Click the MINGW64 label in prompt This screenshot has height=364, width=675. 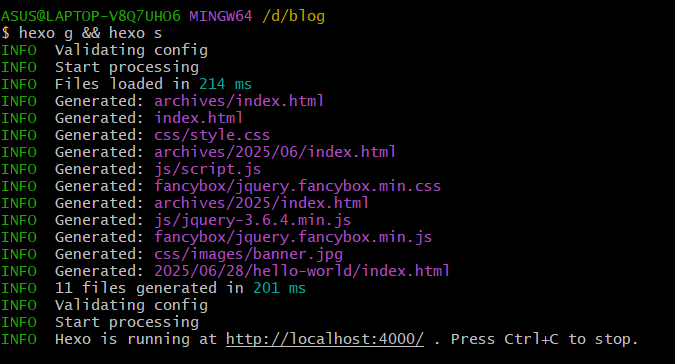[220, 16]
